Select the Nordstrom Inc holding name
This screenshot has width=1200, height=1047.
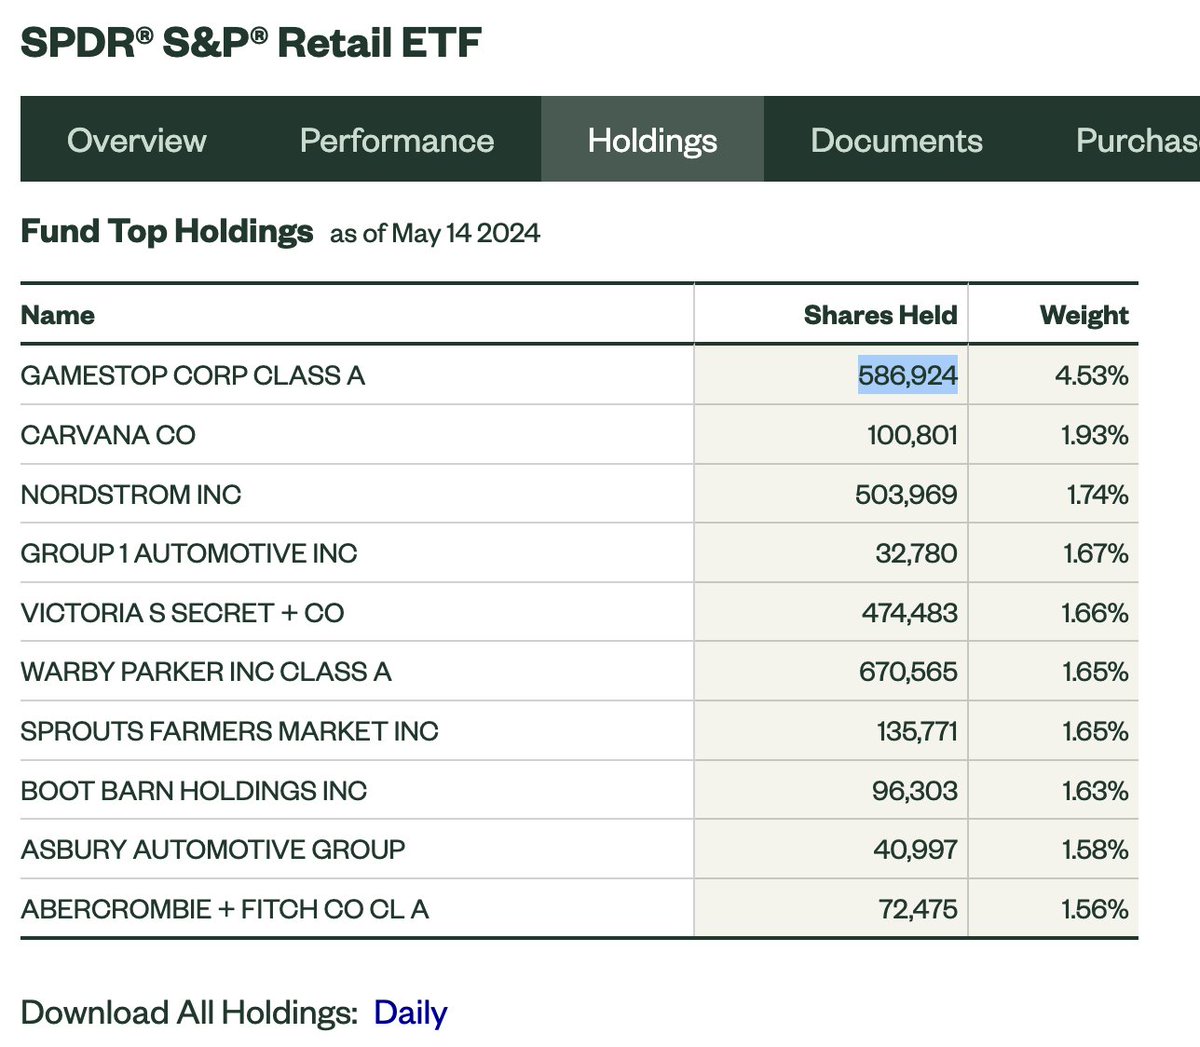coord(131,494)
